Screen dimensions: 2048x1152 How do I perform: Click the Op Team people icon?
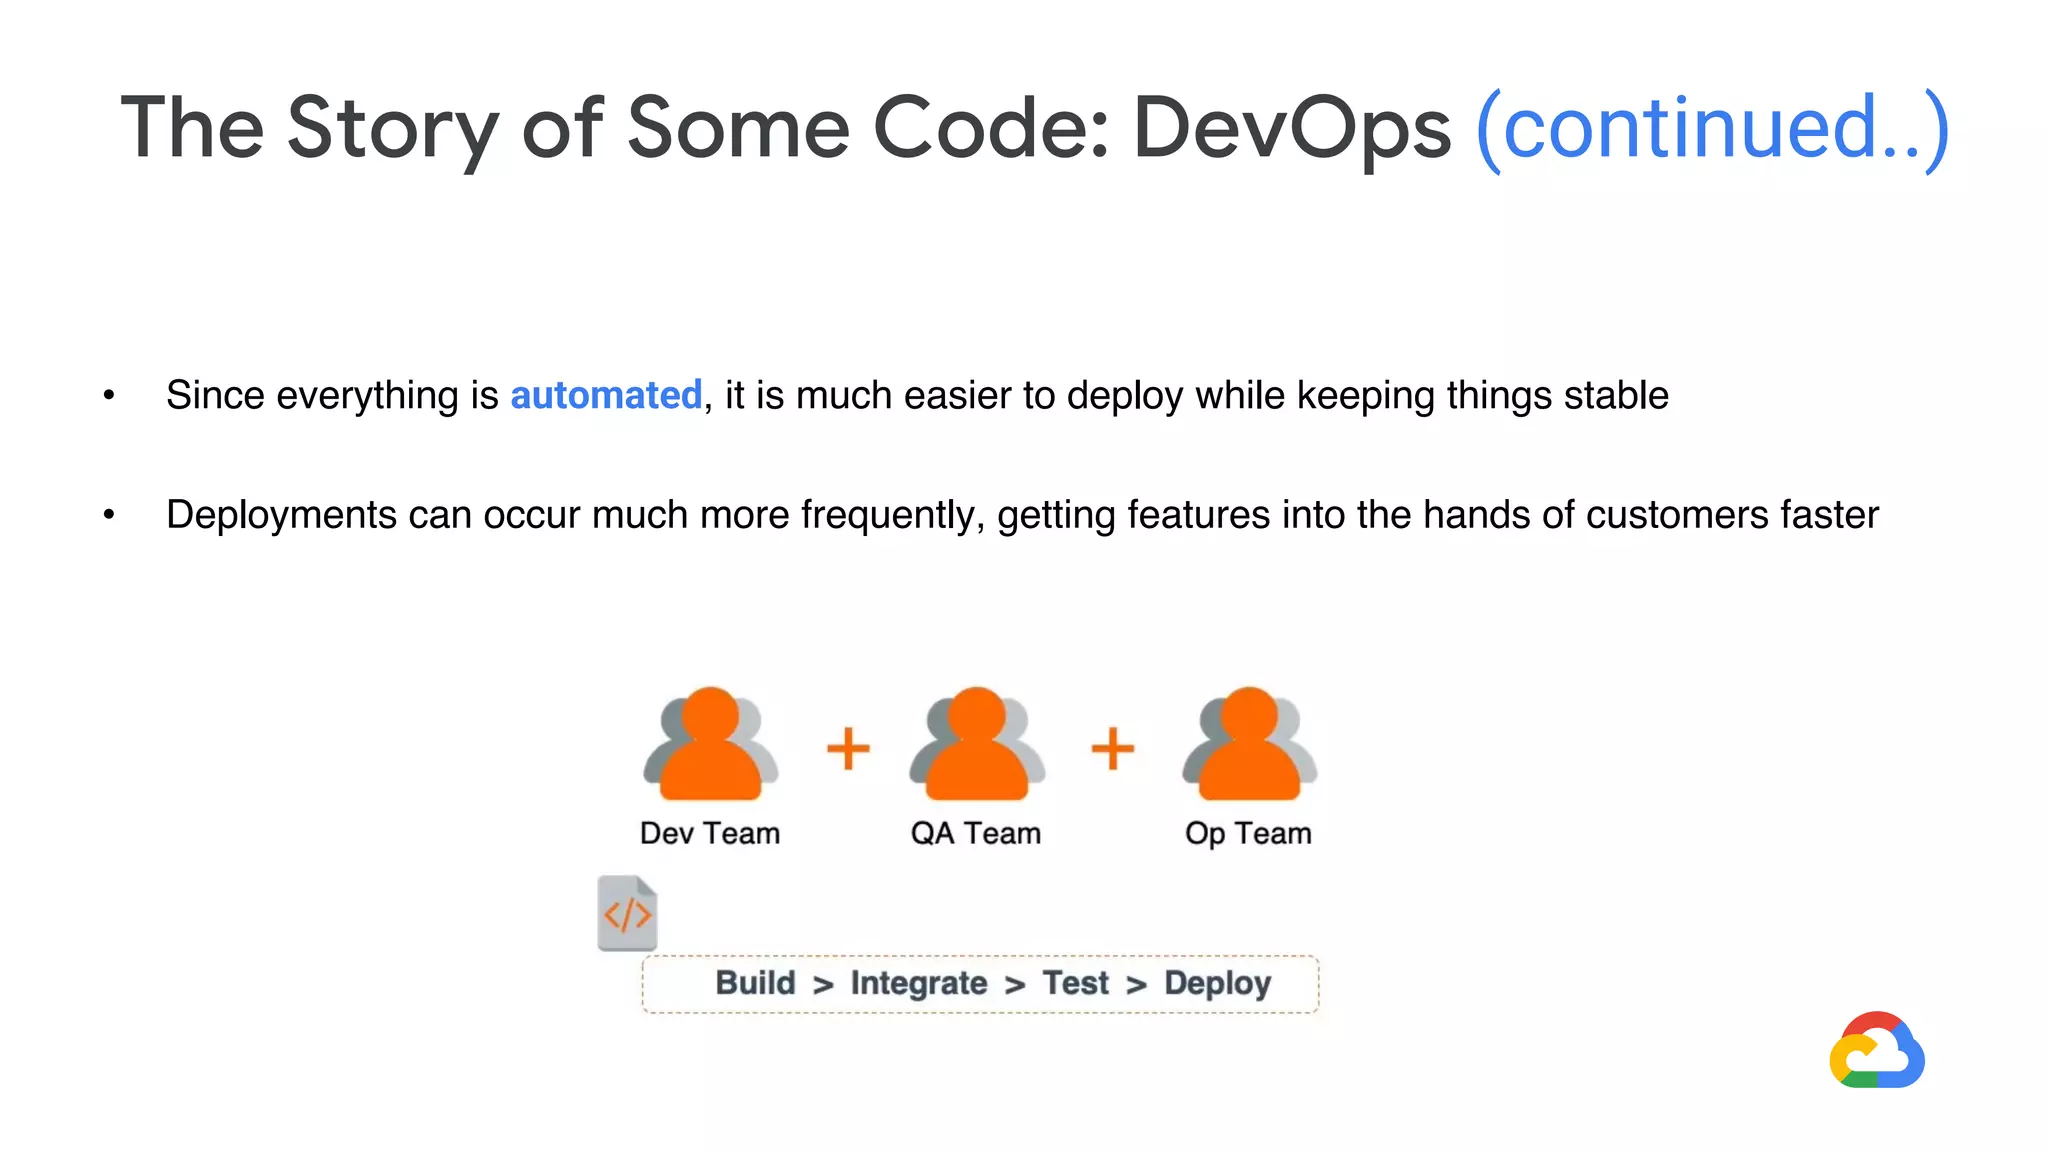[x=1249, y=743]
